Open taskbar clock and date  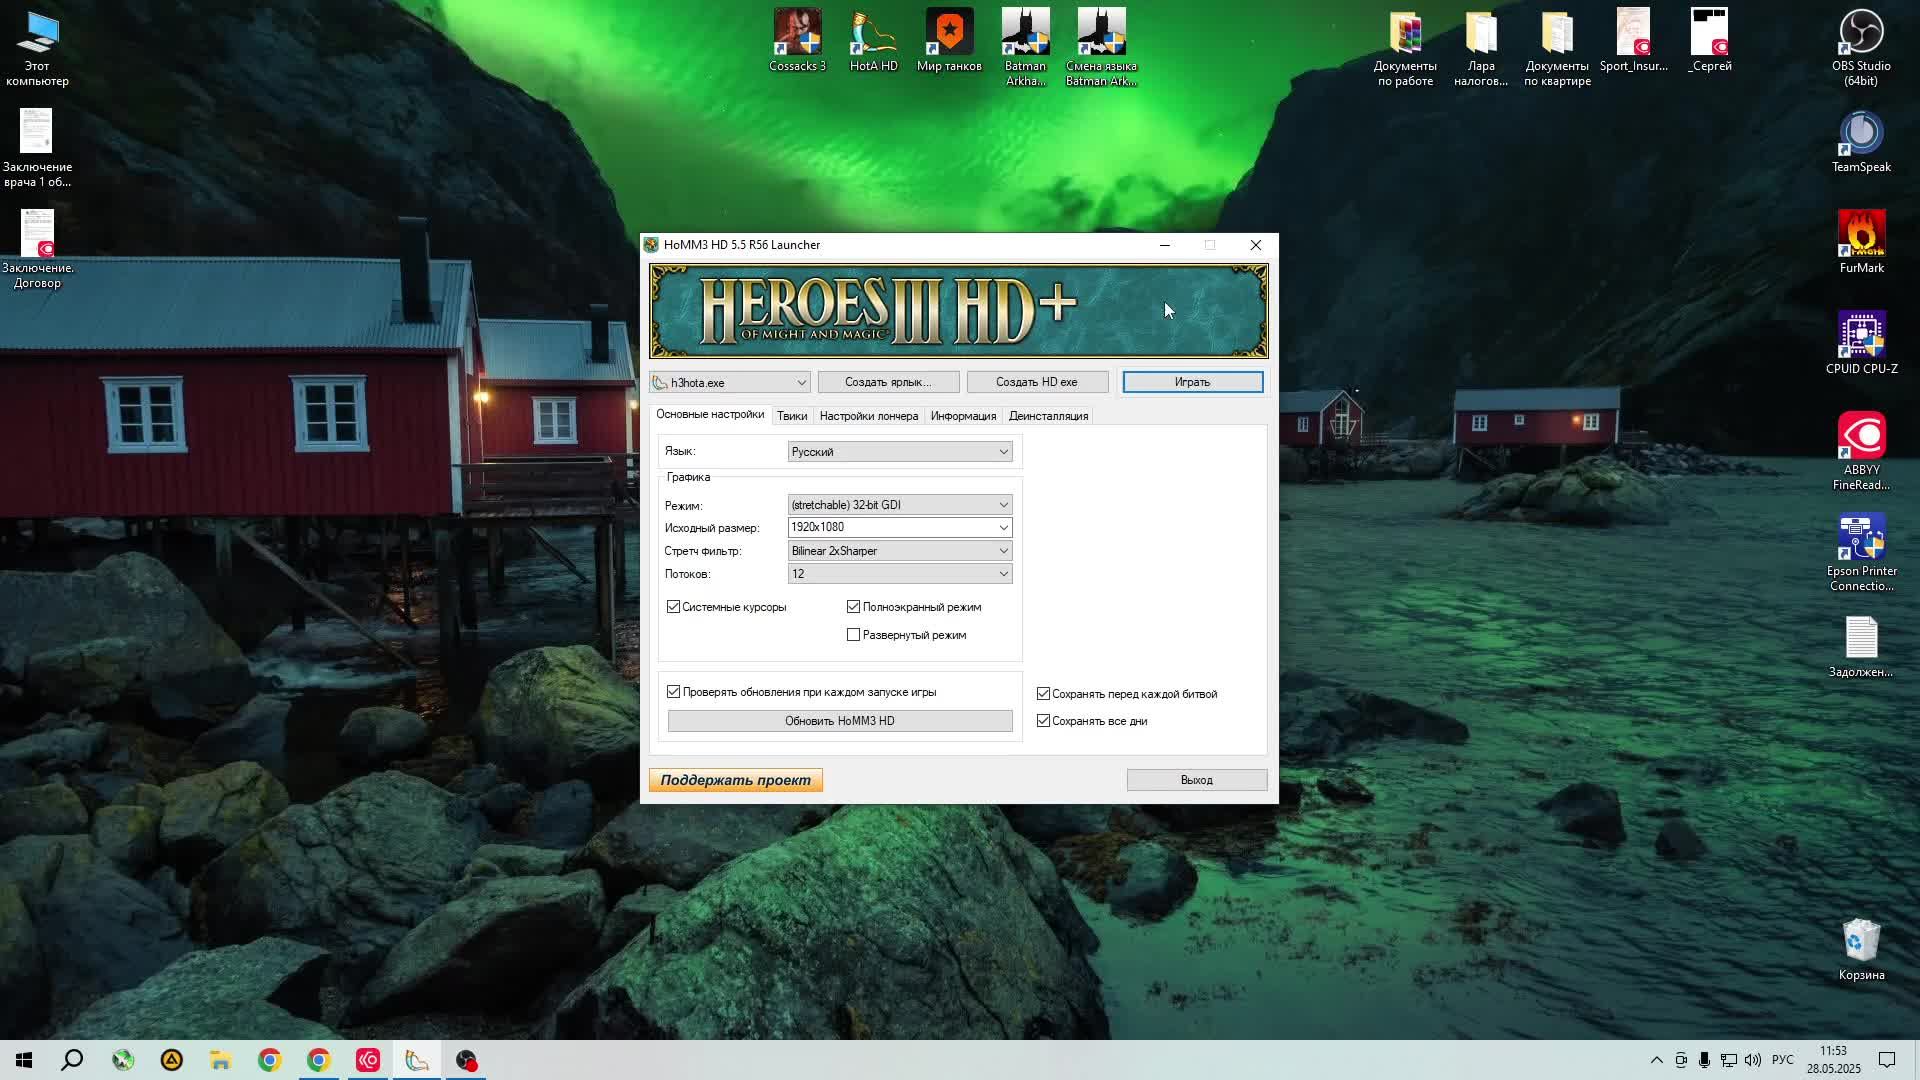coord(1833,1060)
